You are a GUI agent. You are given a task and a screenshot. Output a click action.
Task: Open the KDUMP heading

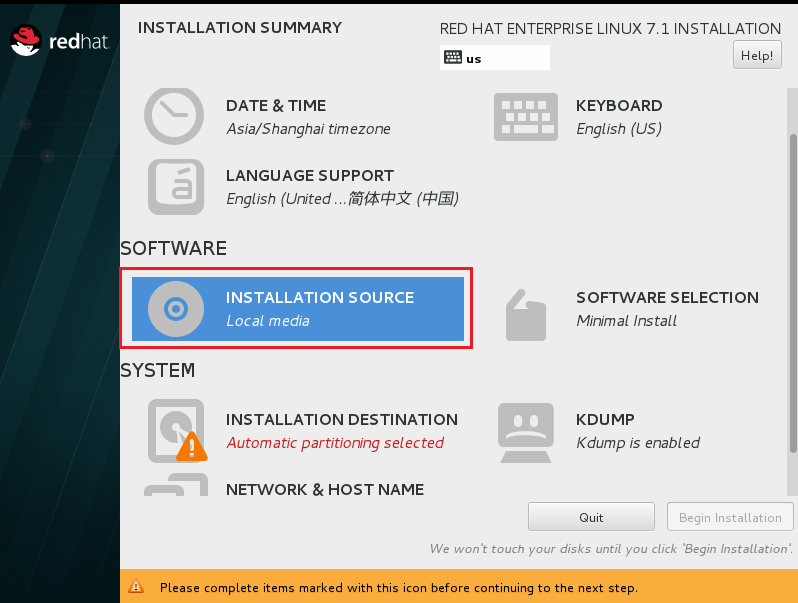pos(605,419)
